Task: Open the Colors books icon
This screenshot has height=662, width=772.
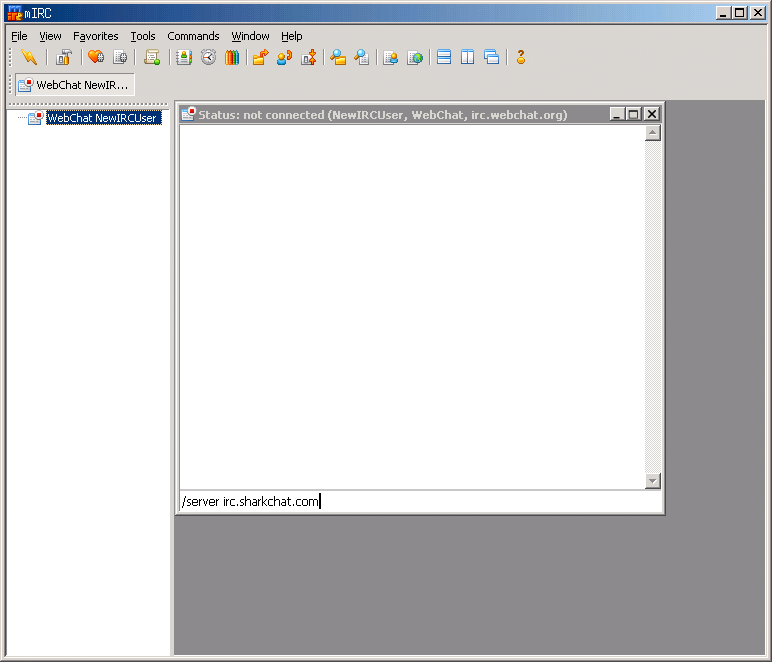Action: tap(232, 57)
